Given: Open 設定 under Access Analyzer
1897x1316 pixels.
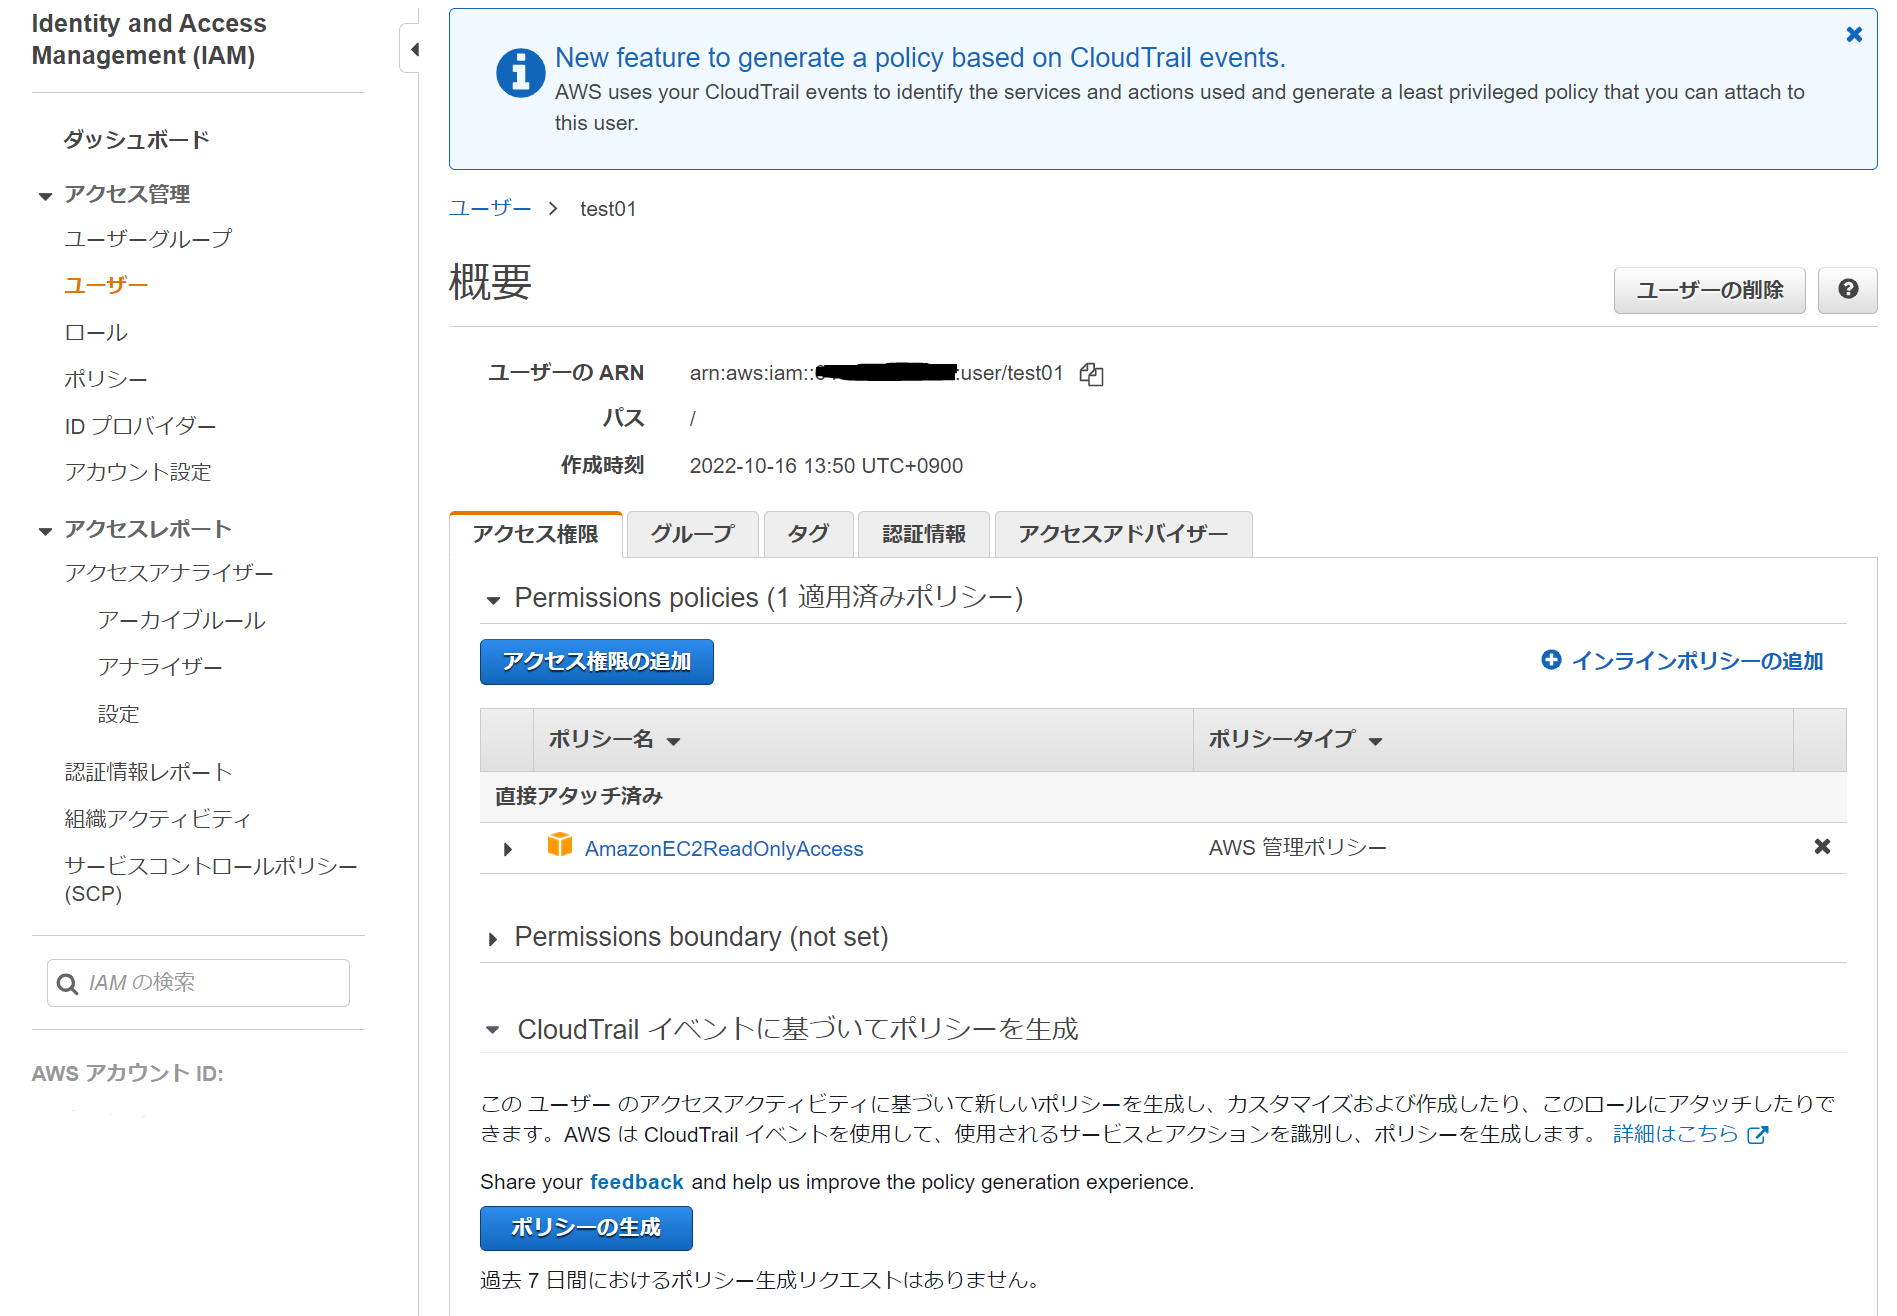Looking at the screenshot, I should [x=118, y=714].
